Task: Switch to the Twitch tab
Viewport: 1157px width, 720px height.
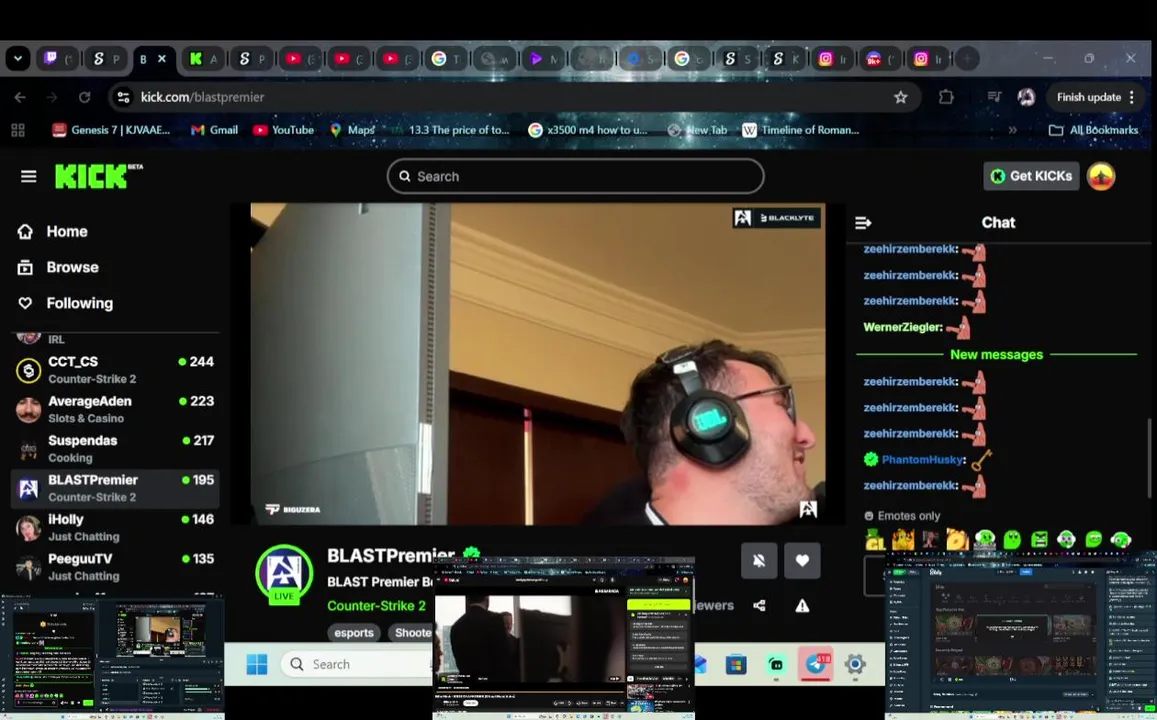Action: [x=57, y=58]
